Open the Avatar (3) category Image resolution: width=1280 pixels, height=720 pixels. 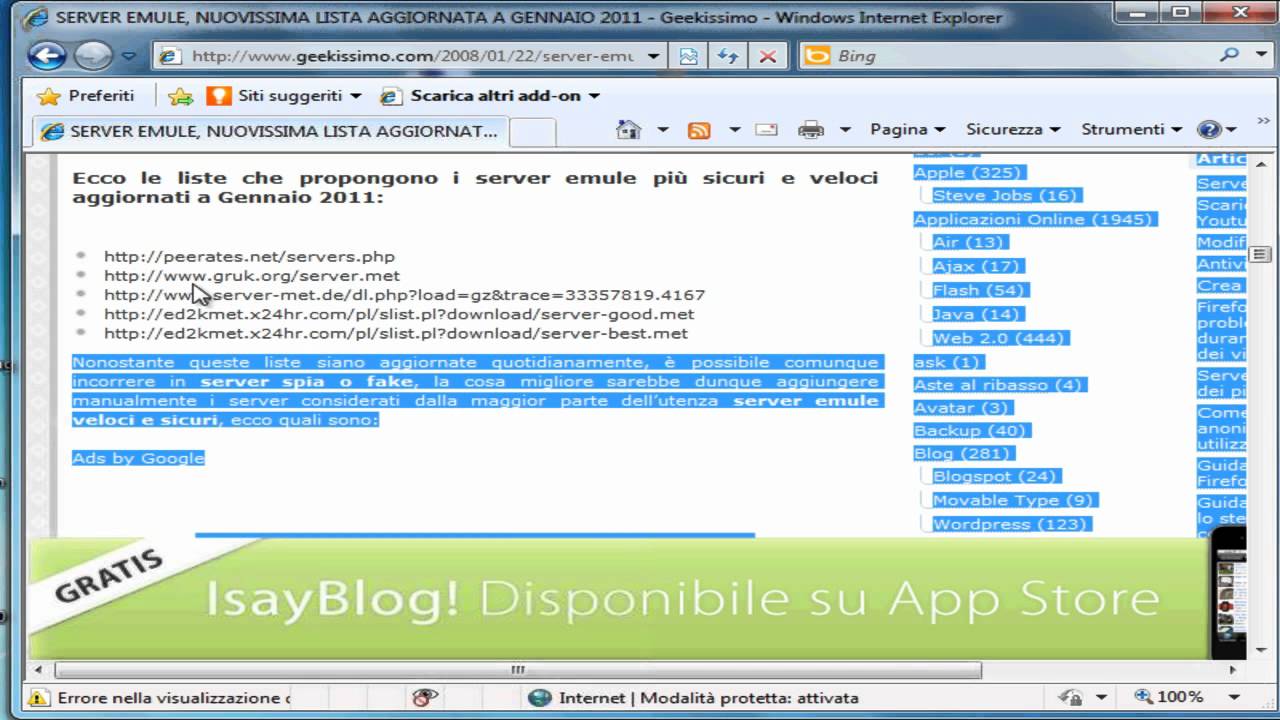(x=961, y=408)
